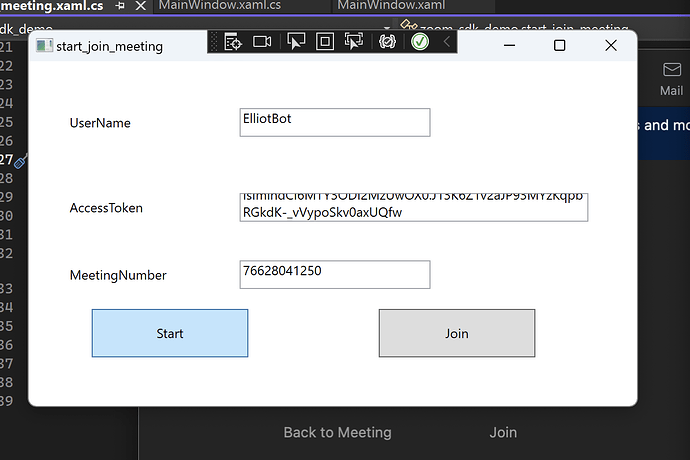This screenshot has height=460, width=690.
Task: Click the start_join_meeting window app icon
Action: click(44, 45)
